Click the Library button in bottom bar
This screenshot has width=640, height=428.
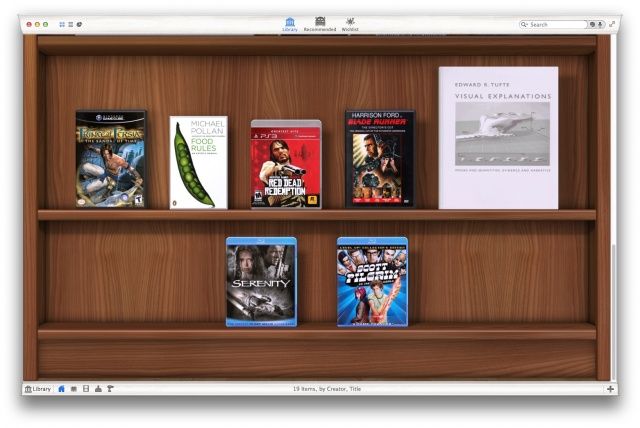pos(38,388)
